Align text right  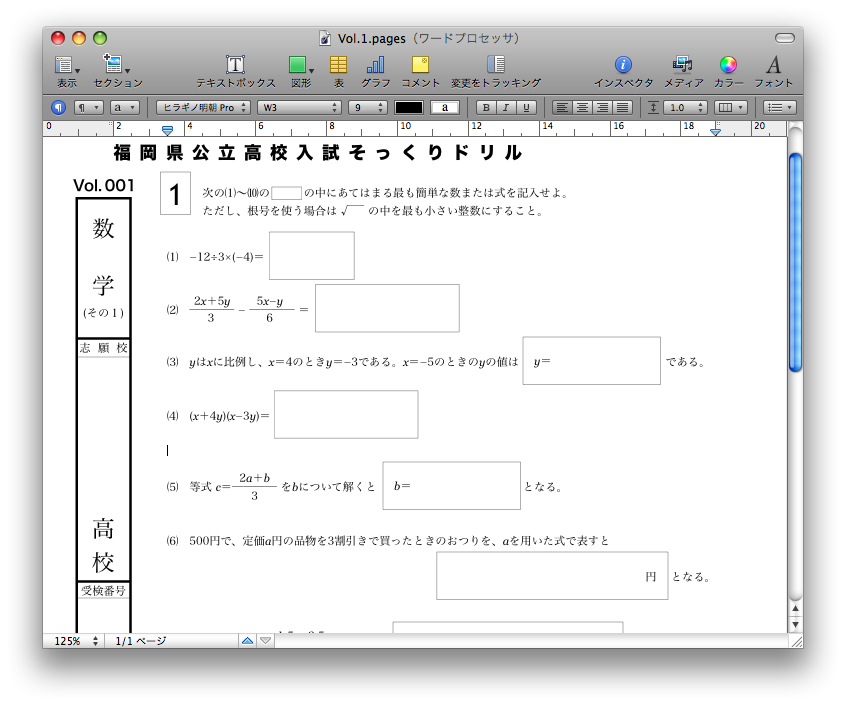pyautogui.click(x=602, y=108)
